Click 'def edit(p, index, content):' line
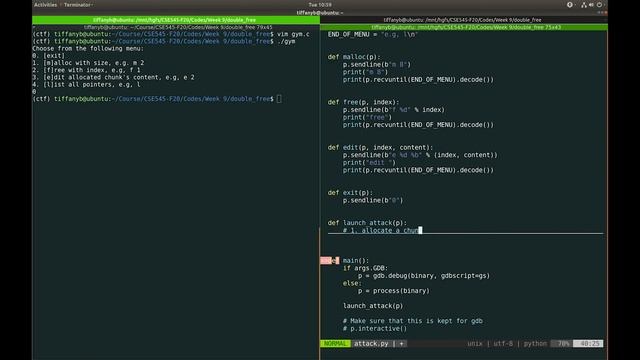This screenshot has height=360, width=640. pyautogui.click(x=380, y=148)
